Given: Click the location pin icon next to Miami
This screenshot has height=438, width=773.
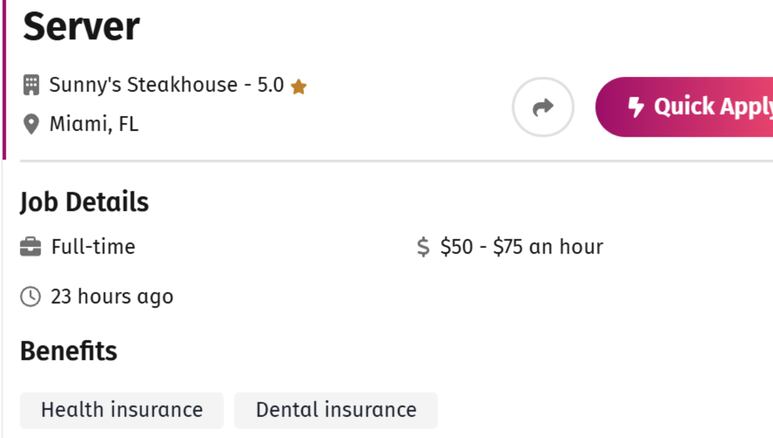Looking at the screenshot, I should click(x=31, y=124).
